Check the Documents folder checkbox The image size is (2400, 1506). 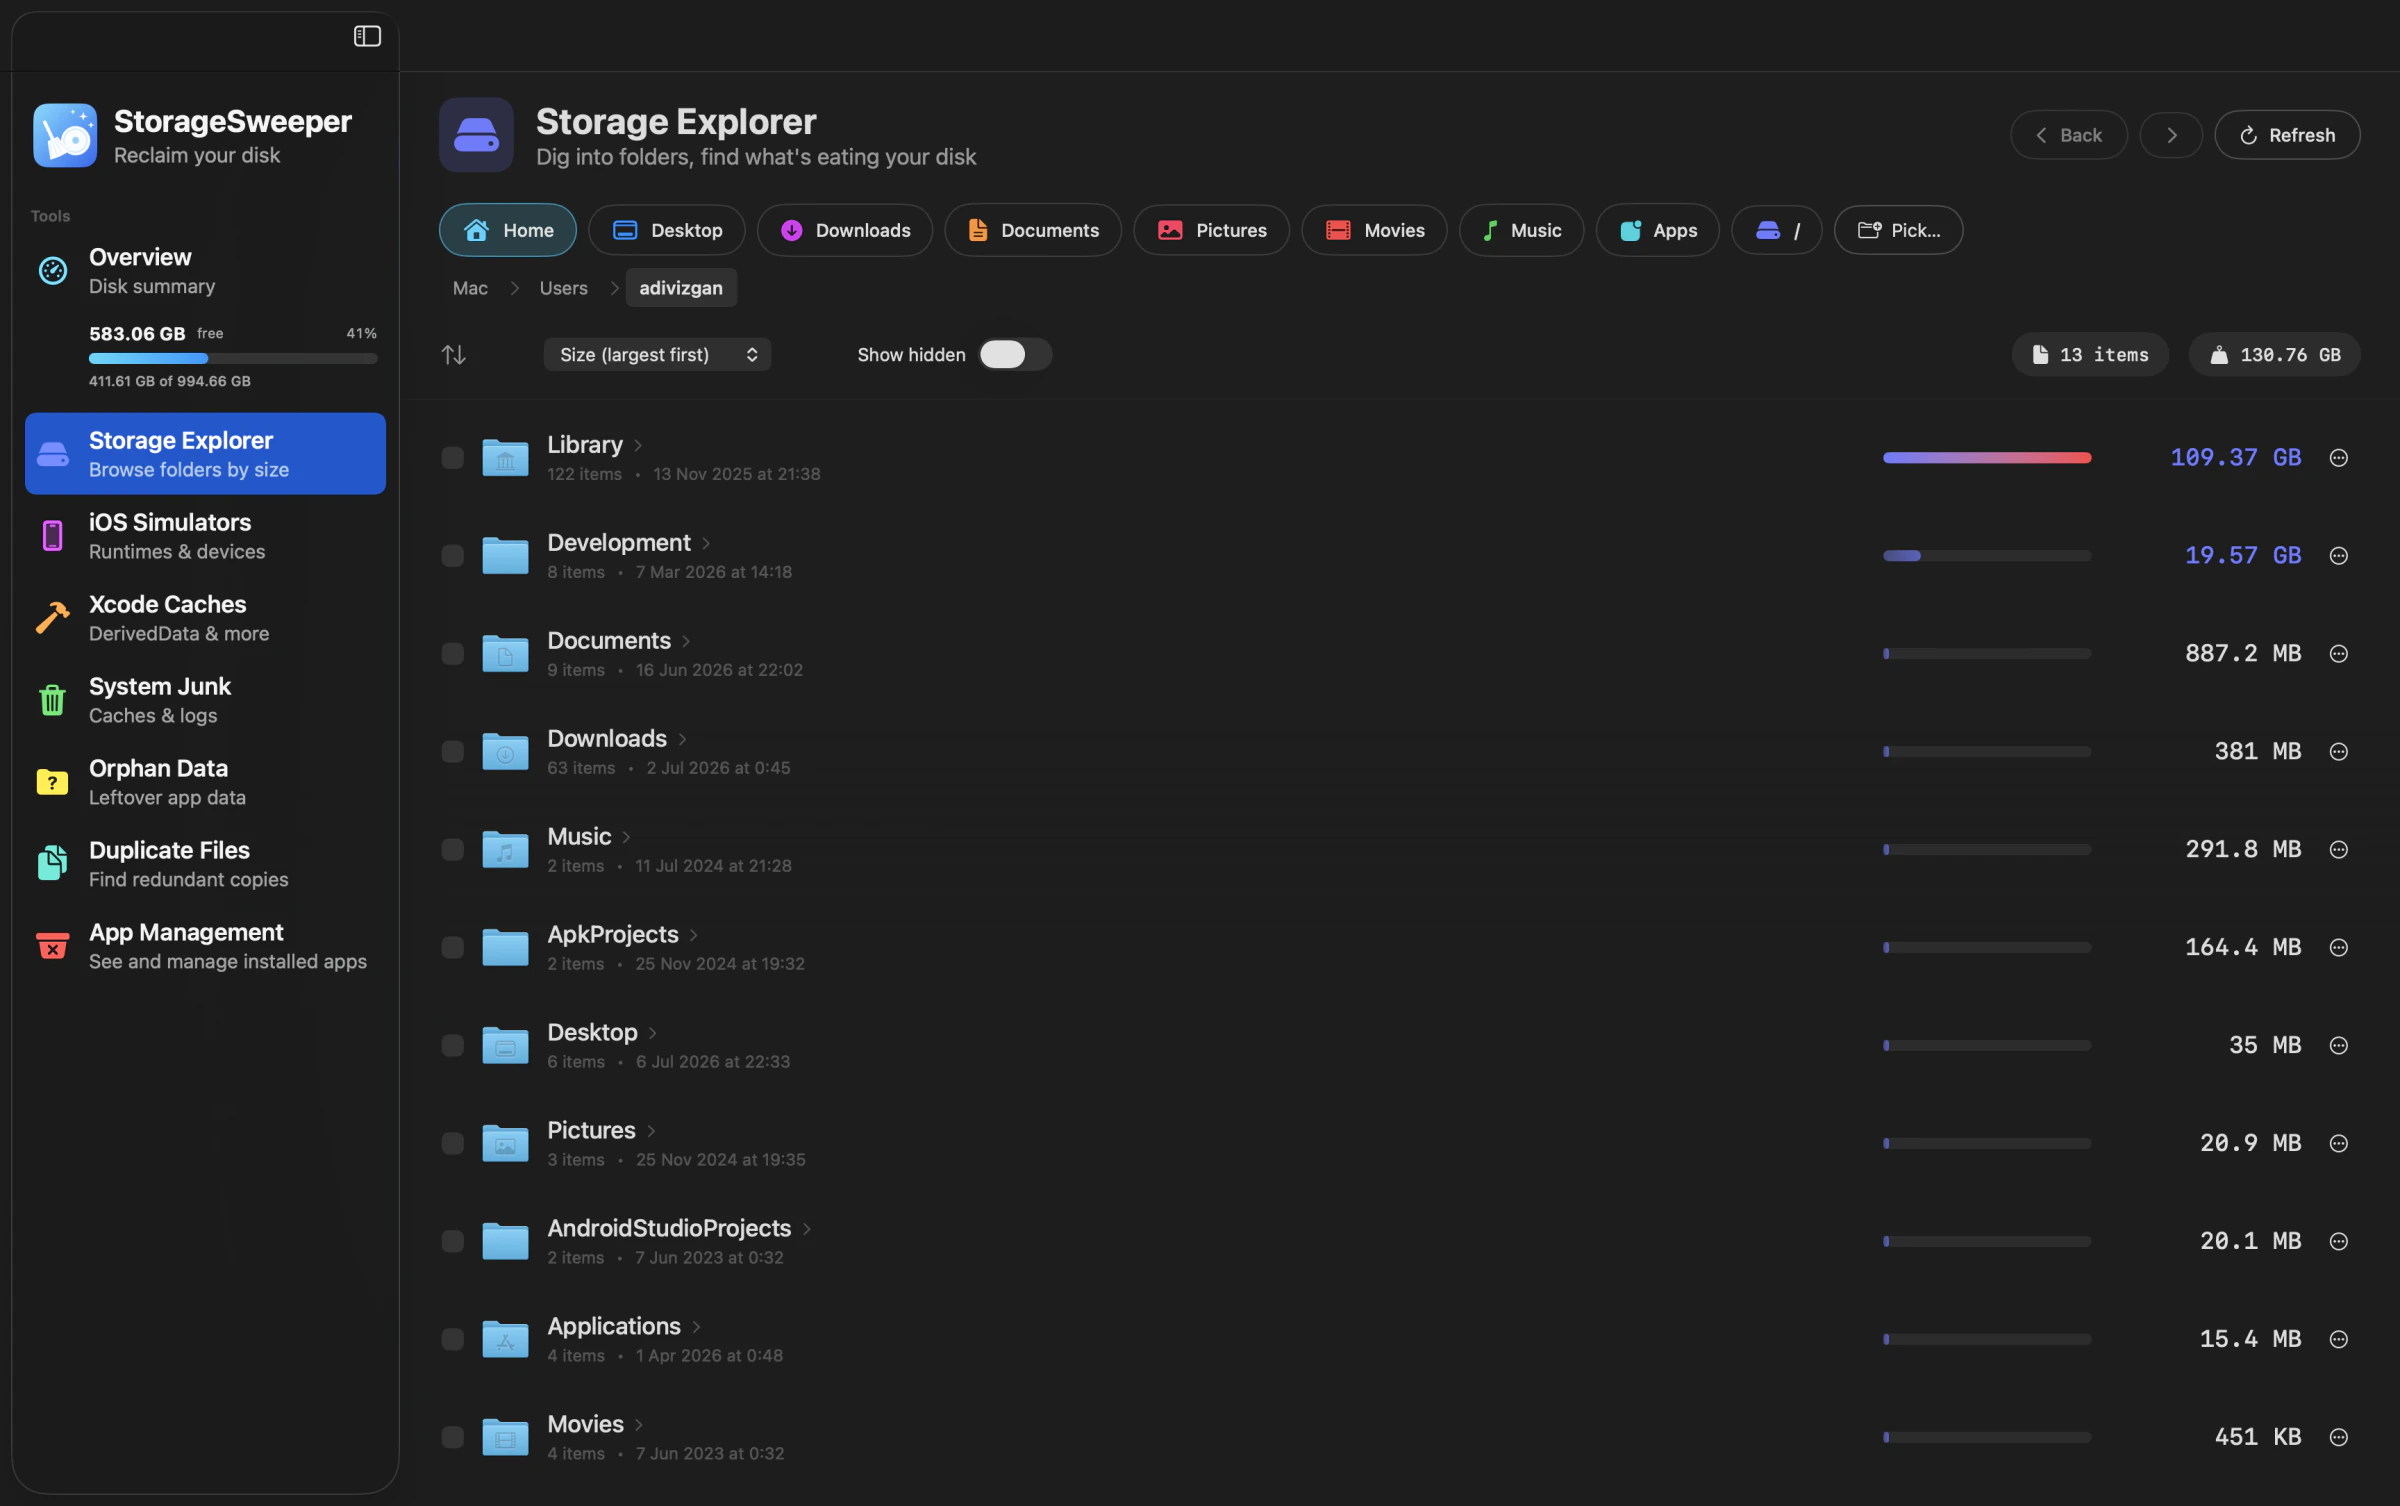tap(453, 654)
